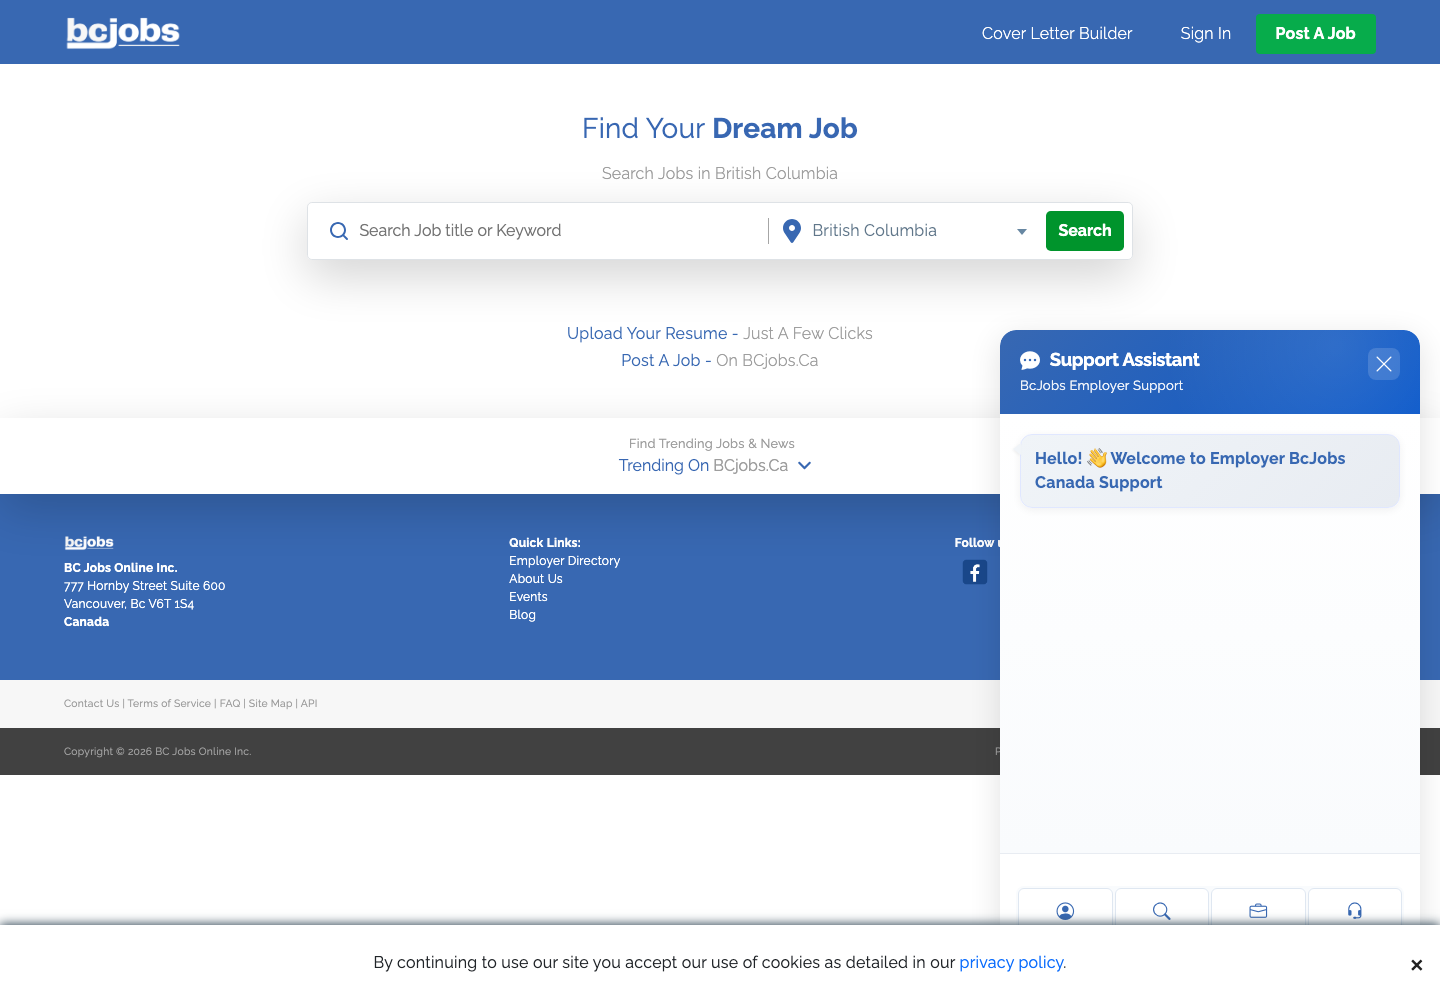The image size is (1440, 1000).
Task: Select the profile icon tab in chat panel
Action: tap(1065, 910)
